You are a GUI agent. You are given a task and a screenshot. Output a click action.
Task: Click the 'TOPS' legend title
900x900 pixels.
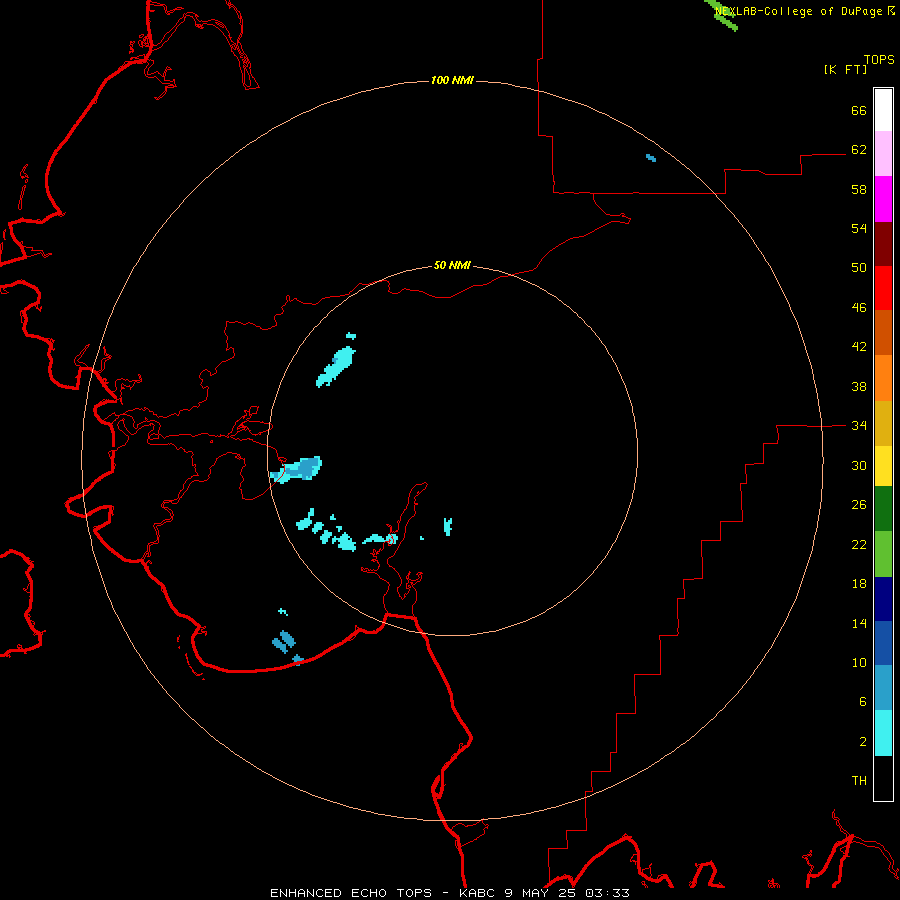(x=879, y=59)
